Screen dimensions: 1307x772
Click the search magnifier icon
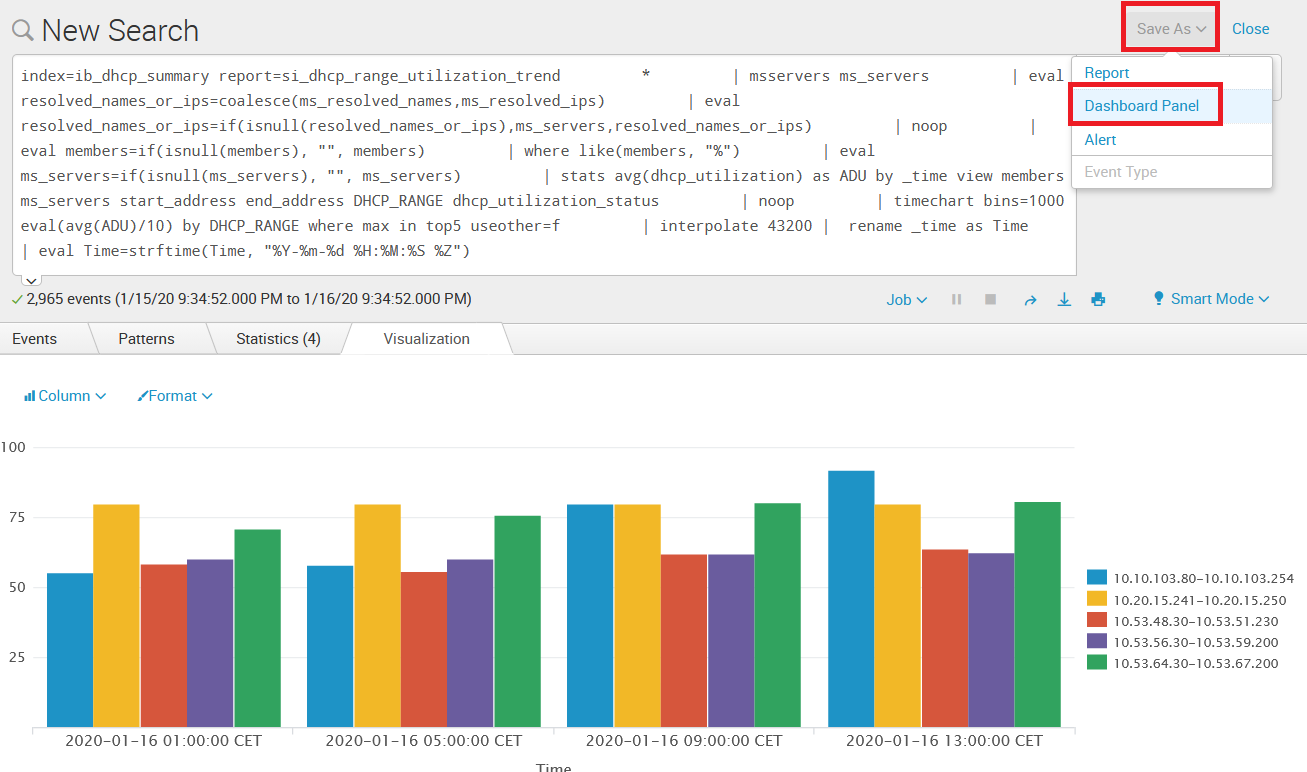[x=21, y=31]
